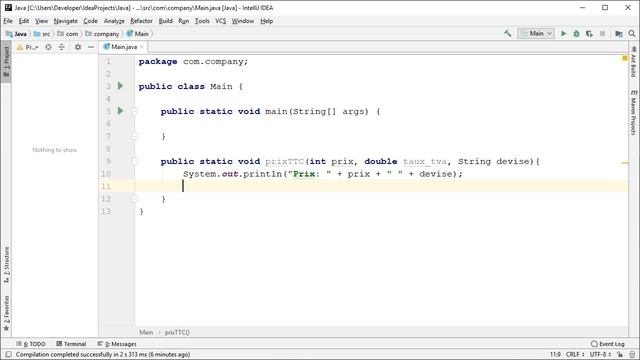Open the Structure tool window side tab

pyautogui.click(x=6, y=265)
